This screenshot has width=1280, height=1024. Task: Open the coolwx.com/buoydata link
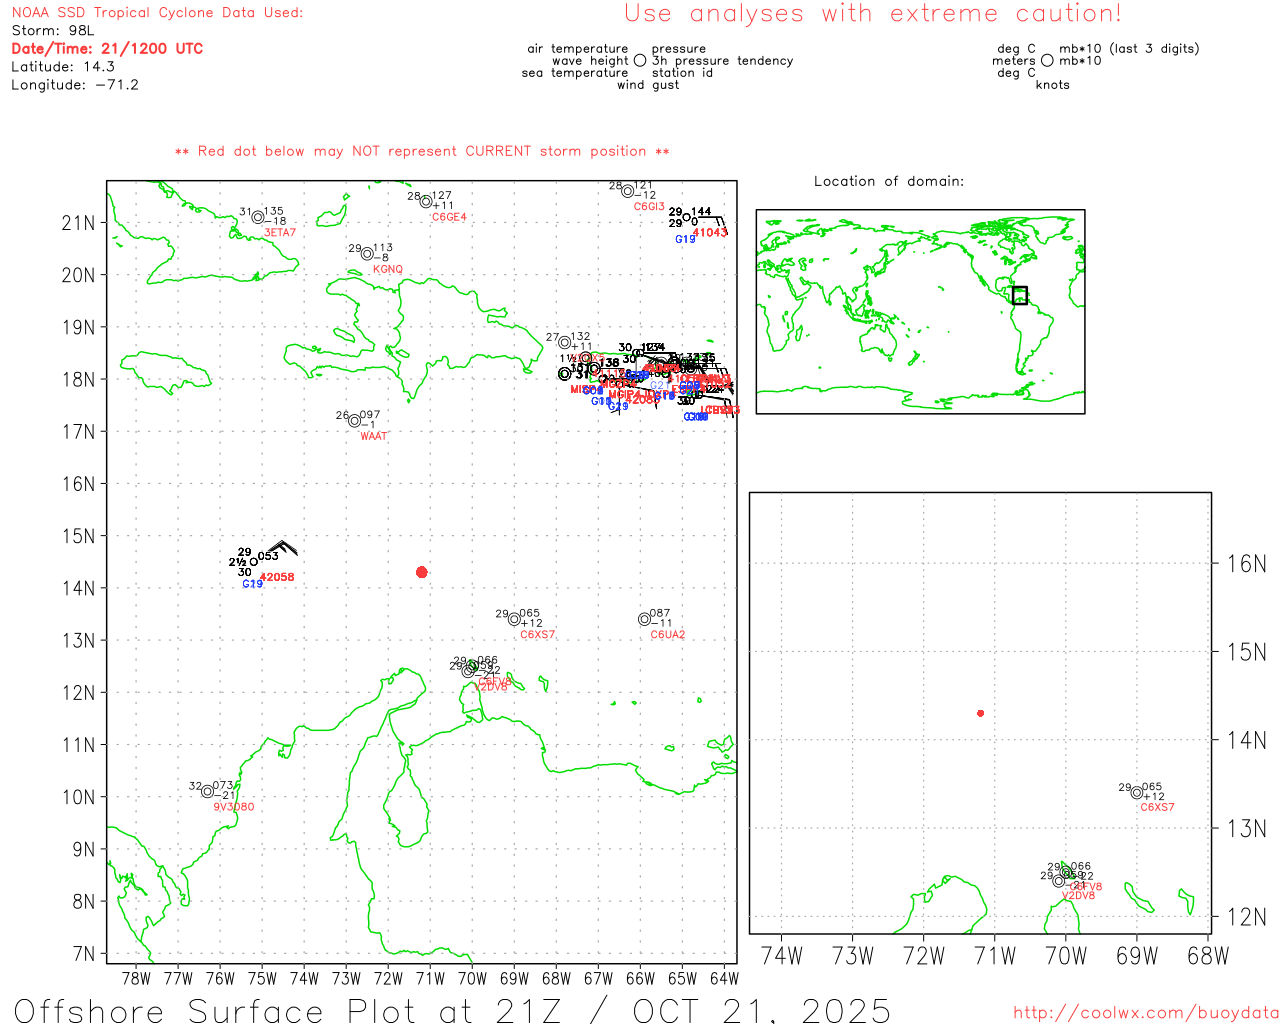click(x=1146, y=1013)
